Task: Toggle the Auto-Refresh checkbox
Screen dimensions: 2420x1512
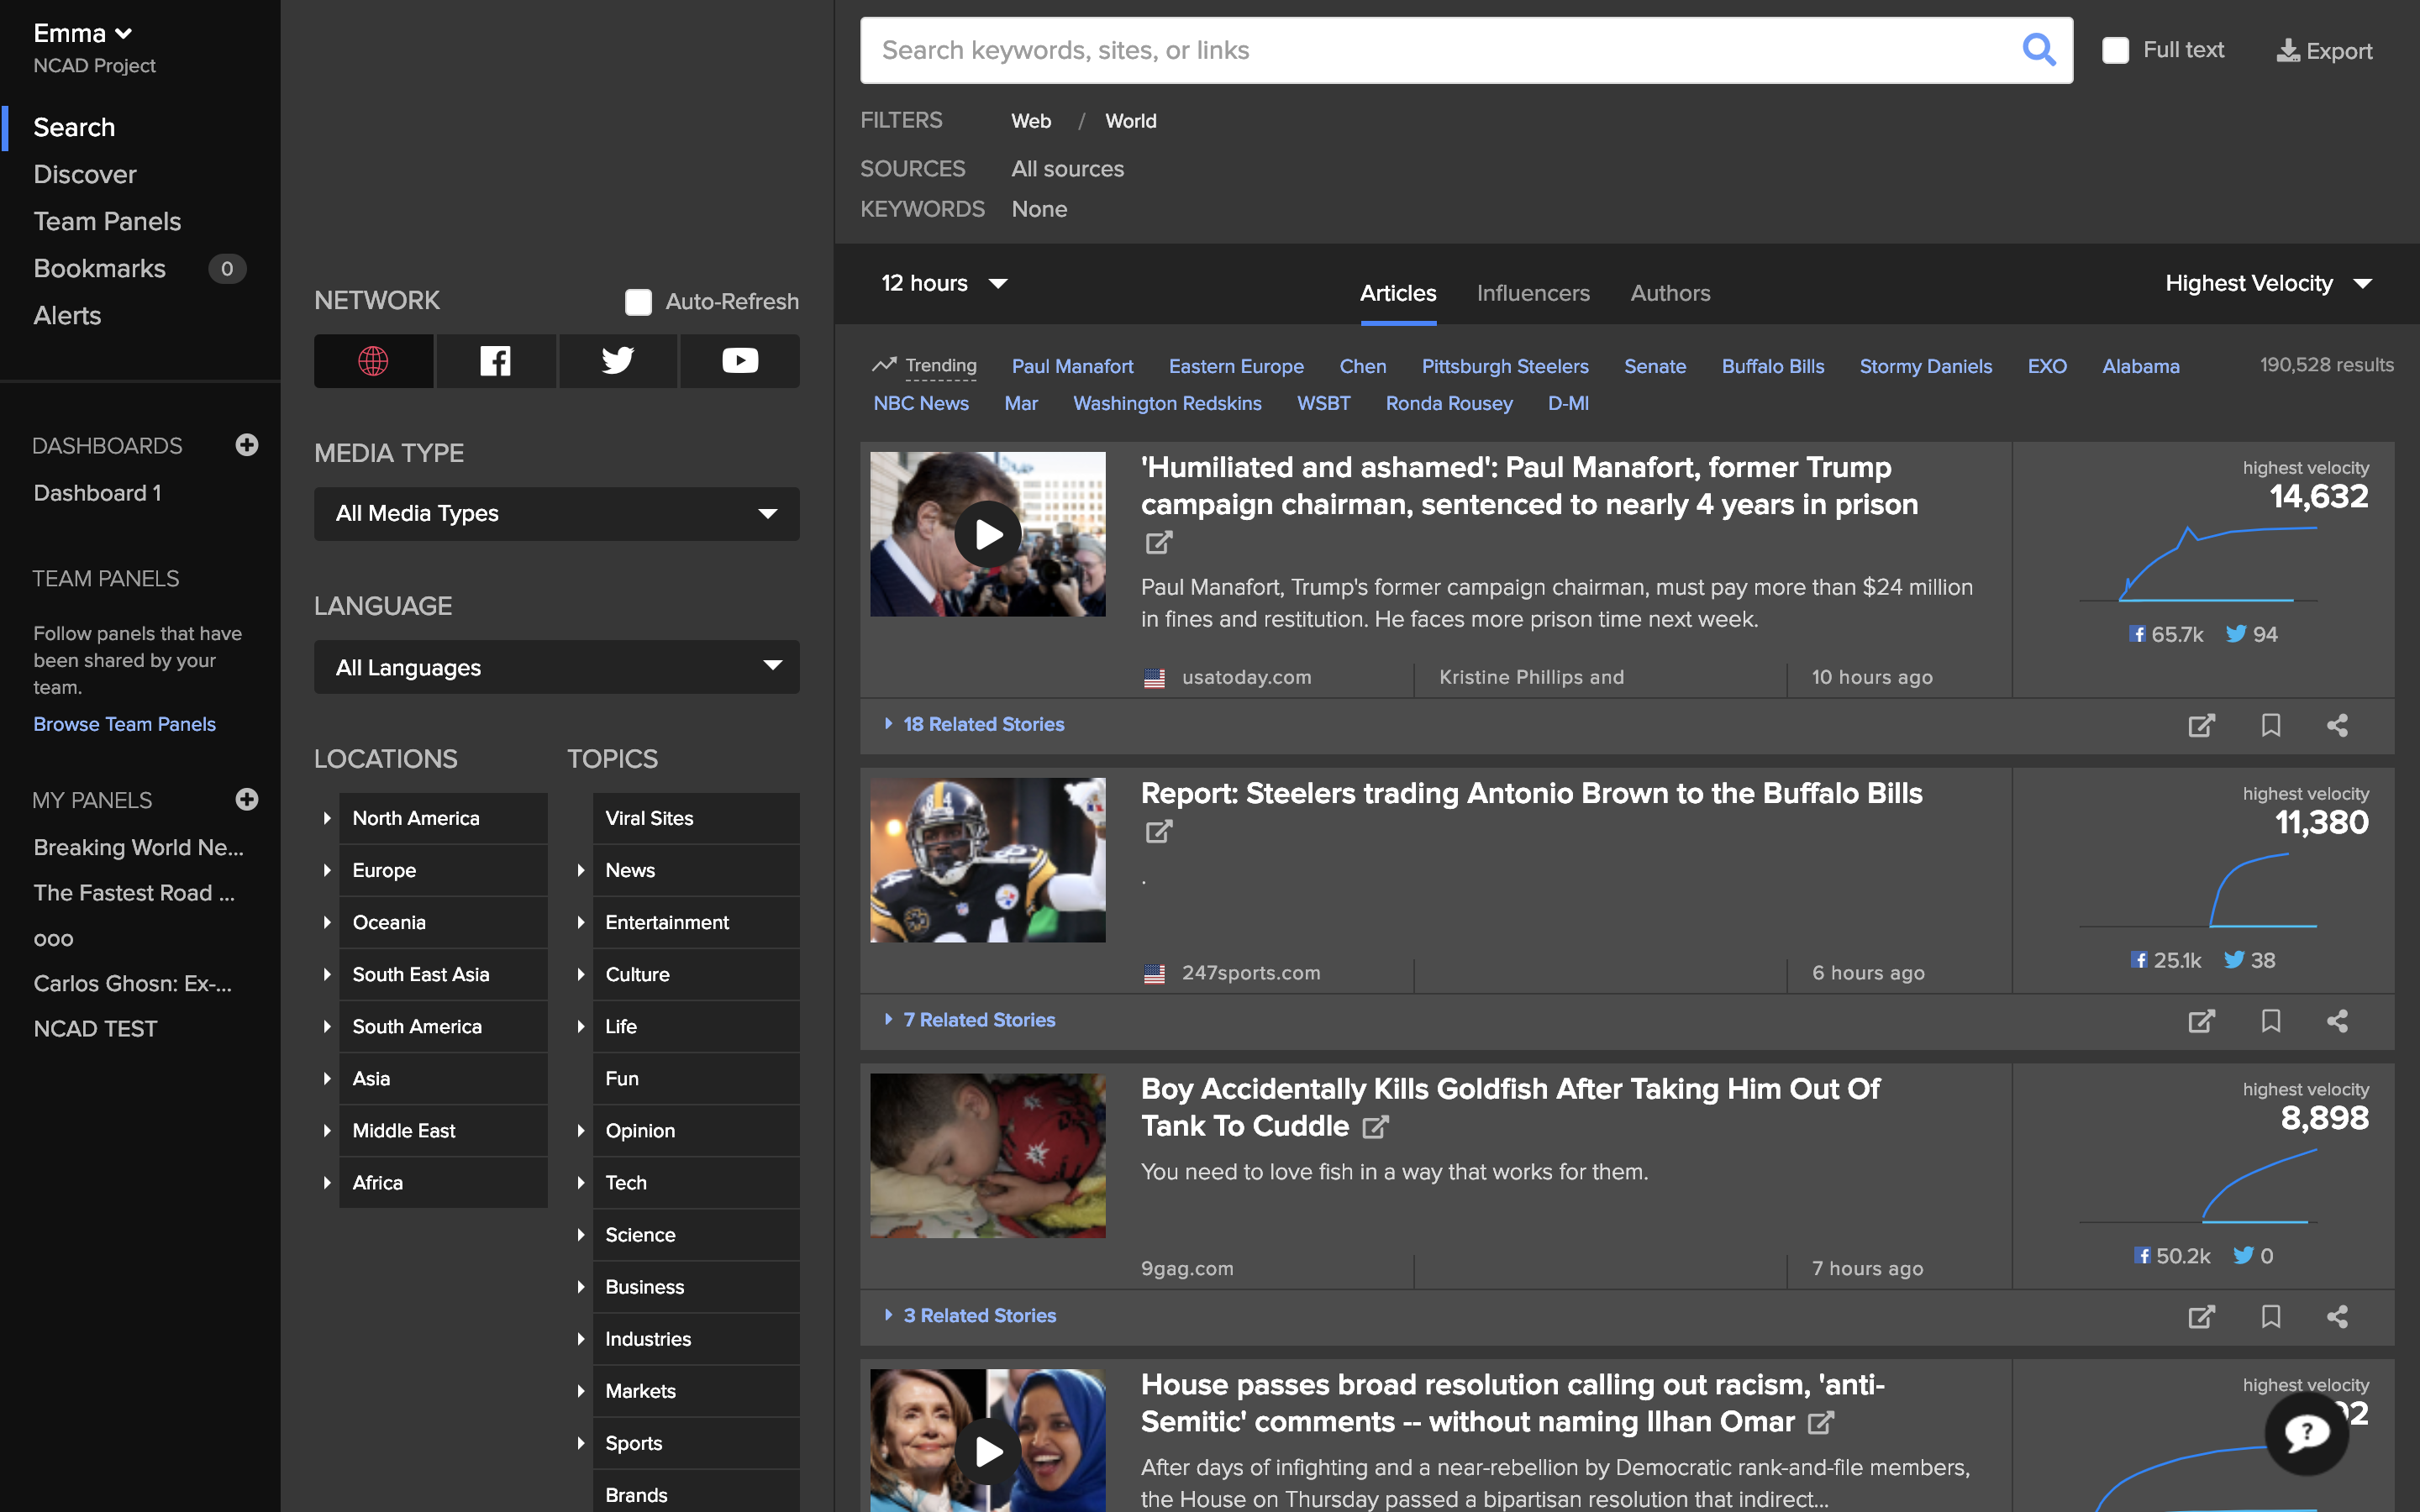Action: click(638, 302)
